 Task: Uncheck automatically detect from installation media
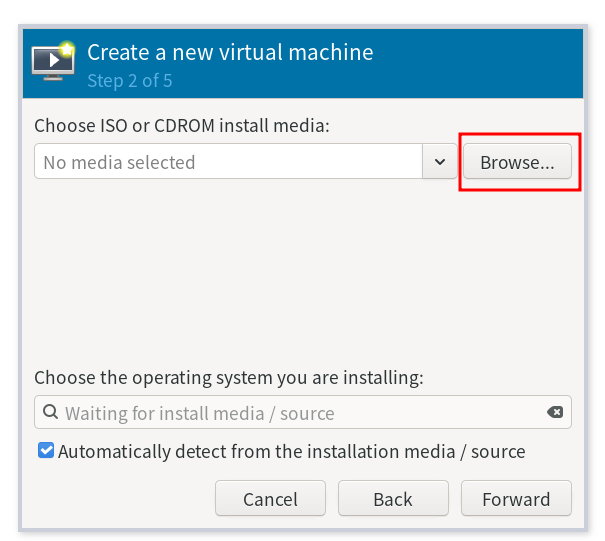tap(46, 451)
